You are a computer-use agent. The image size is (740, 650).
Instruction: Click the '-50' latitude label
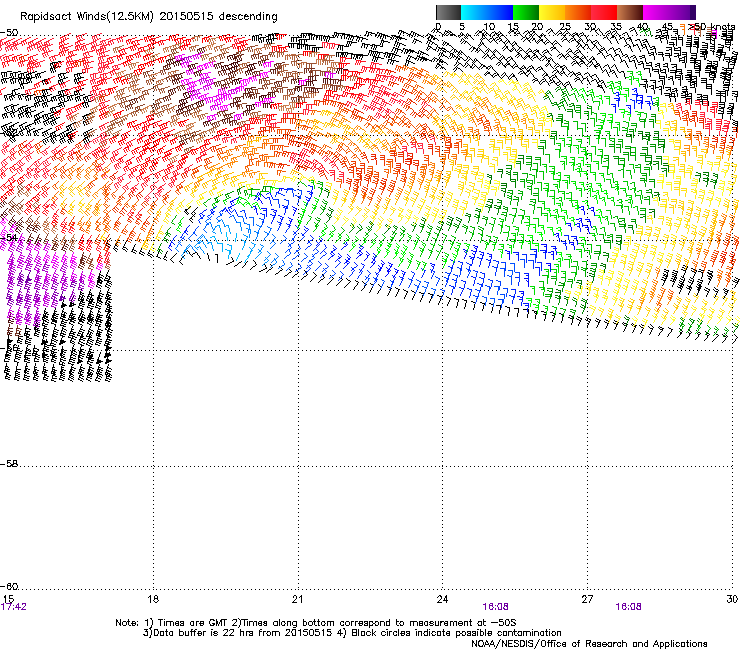(x=9, y=33)
